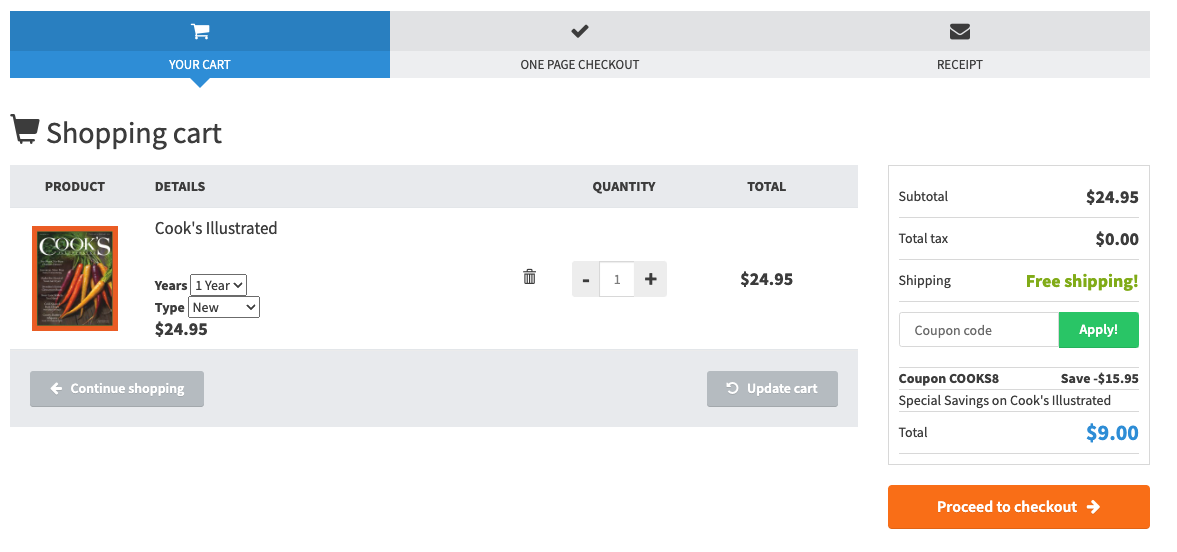Click Proceed to checkout orange button

click(1018, 507)
